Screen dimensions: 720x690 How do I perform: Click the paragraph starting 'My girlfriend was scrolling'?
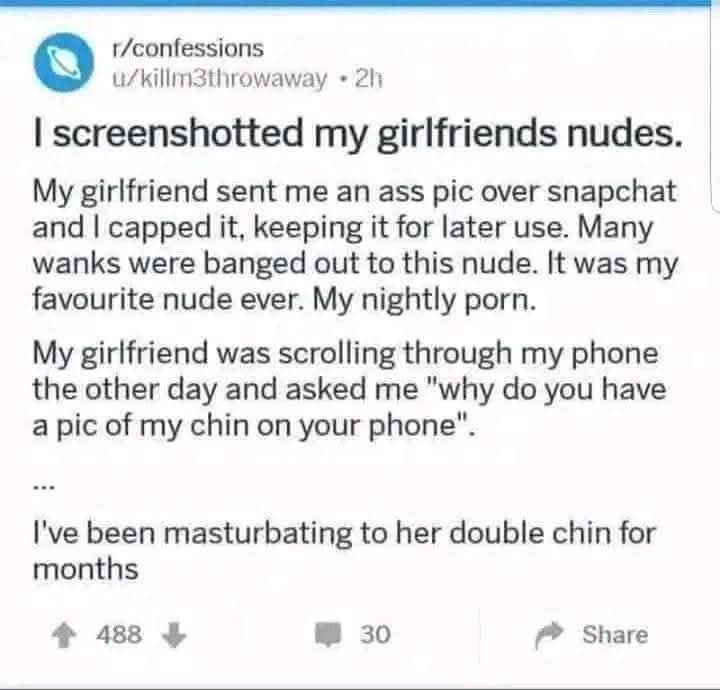[349, 389]
